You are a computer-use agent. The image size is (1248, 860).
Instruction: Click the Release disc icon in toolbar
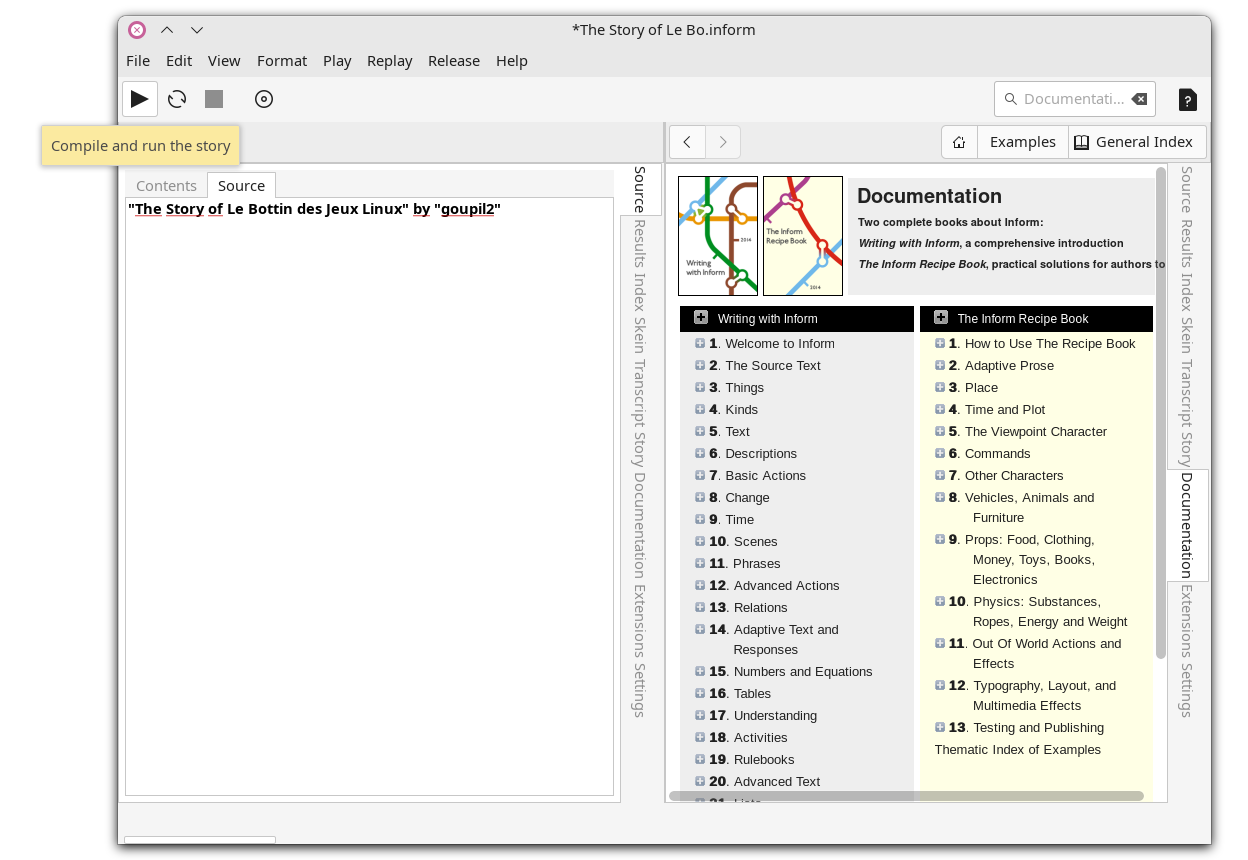pos(263,99)
